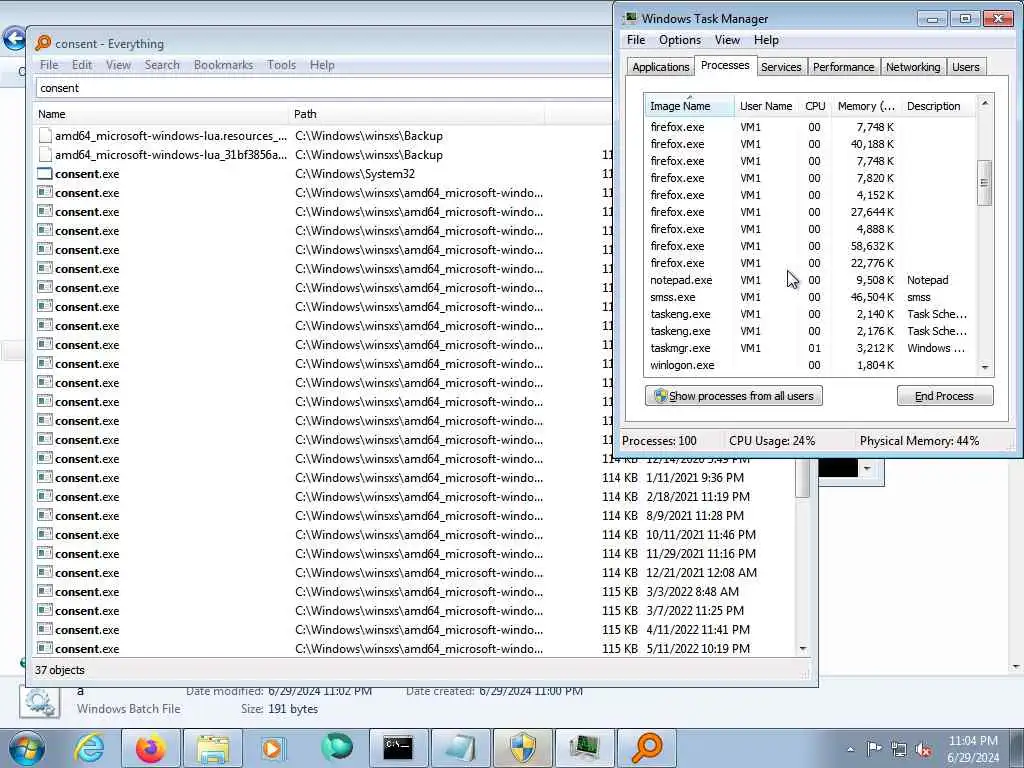Sort processes by Description column
Screen dimensions: 1024x768
(x=938, y=106)
